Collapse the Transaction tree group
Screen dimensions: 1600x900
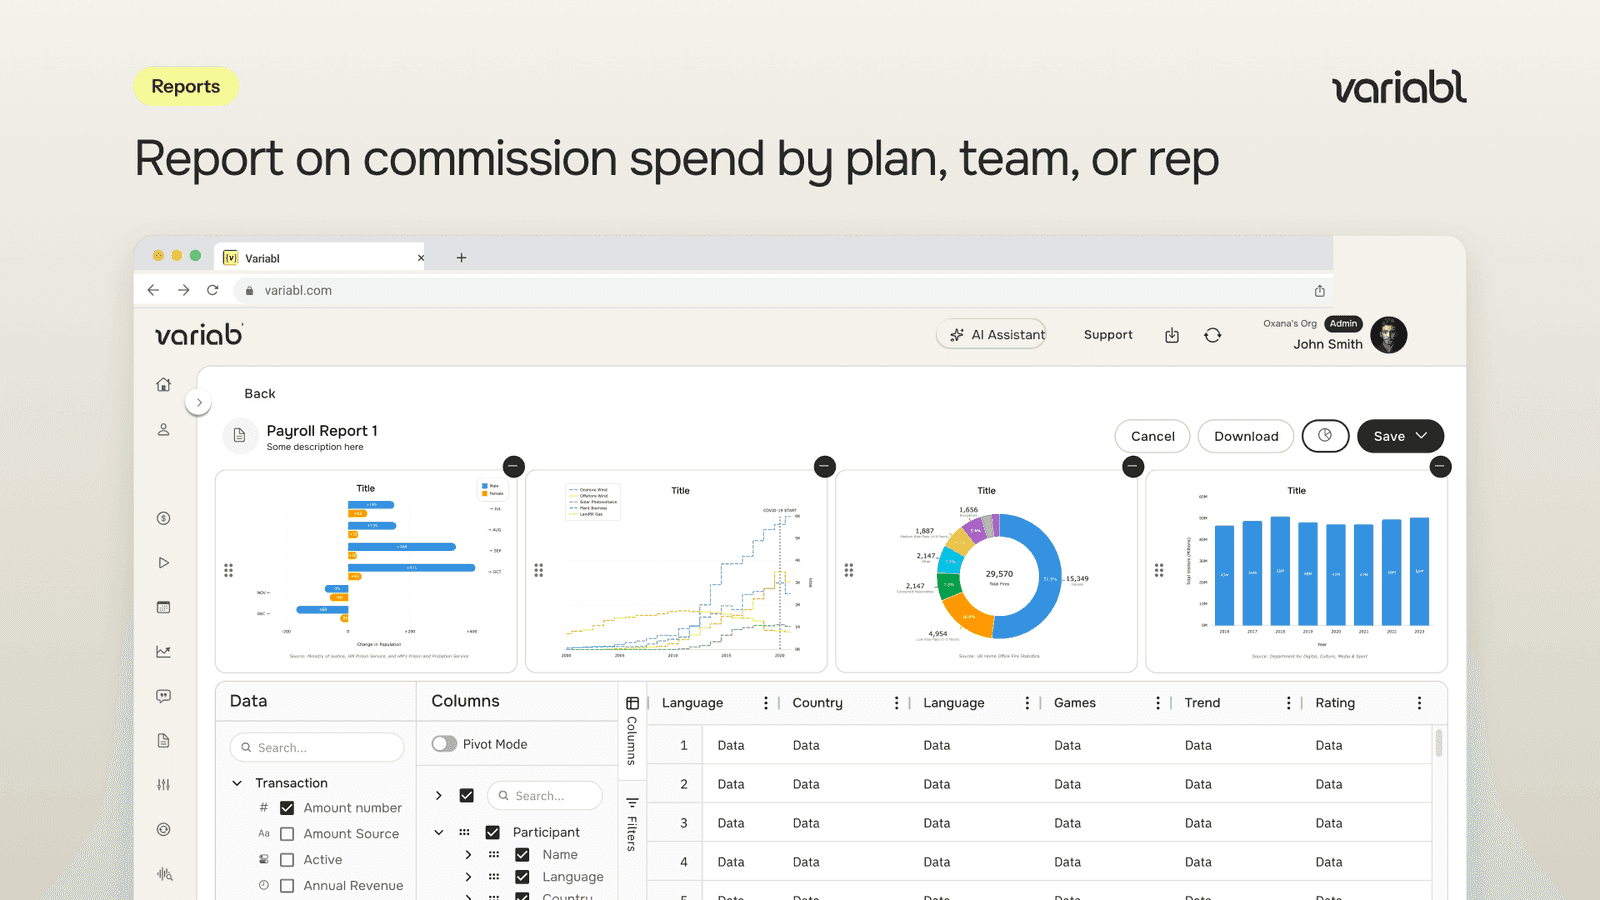coord(237,783)
